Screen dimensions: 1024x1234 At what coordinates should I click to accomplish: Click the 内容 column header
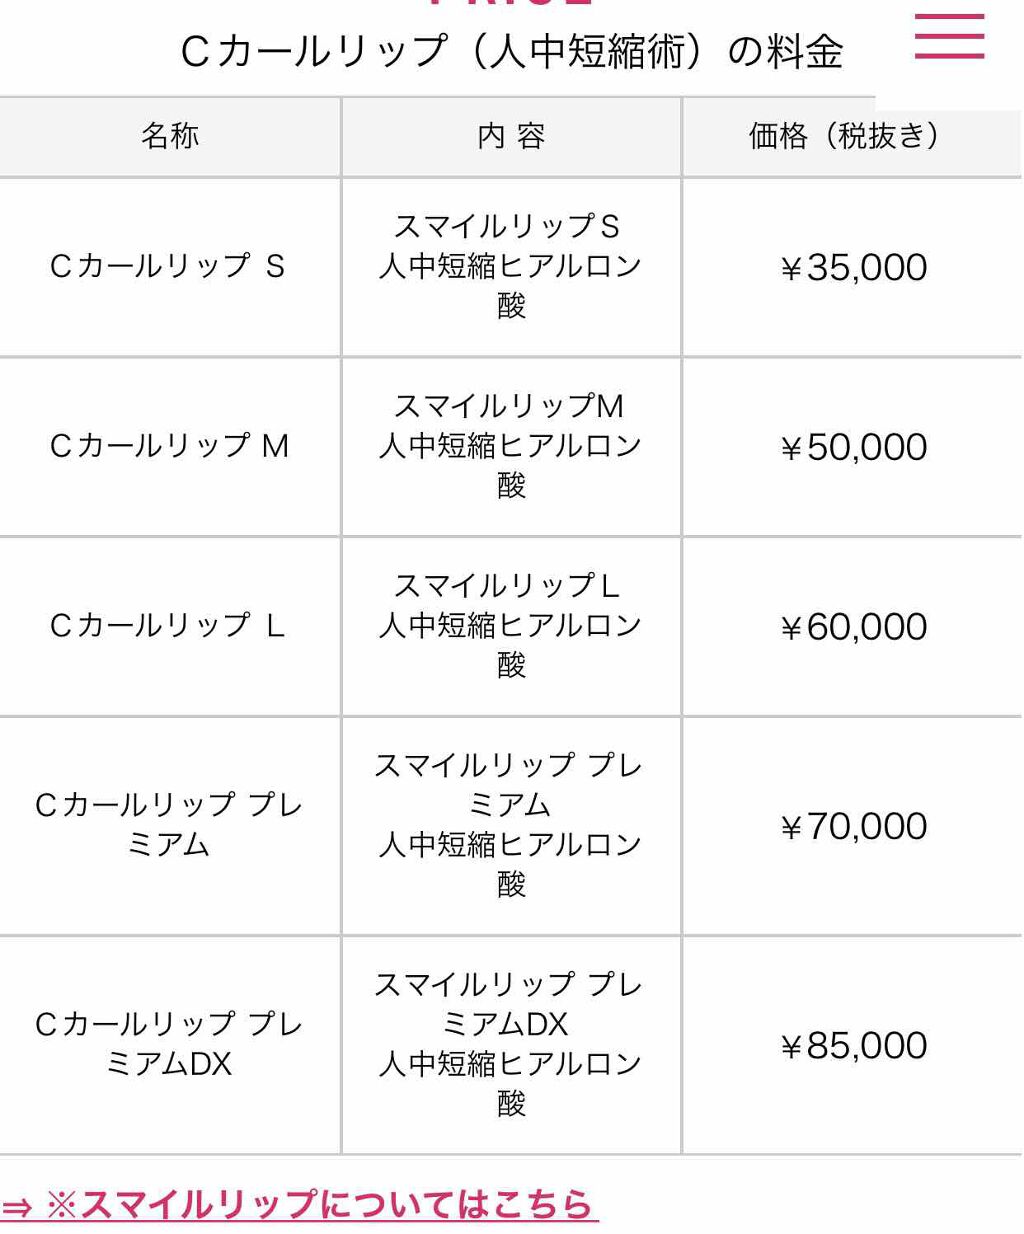point(511,136)
